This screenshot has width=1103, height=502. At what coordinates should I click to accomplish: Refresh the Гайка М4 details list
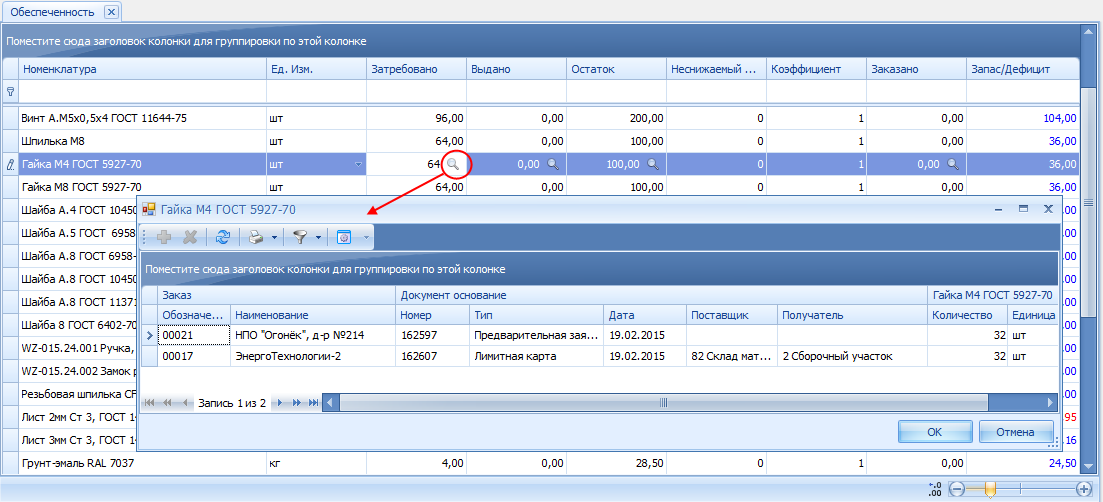point(223,238)
